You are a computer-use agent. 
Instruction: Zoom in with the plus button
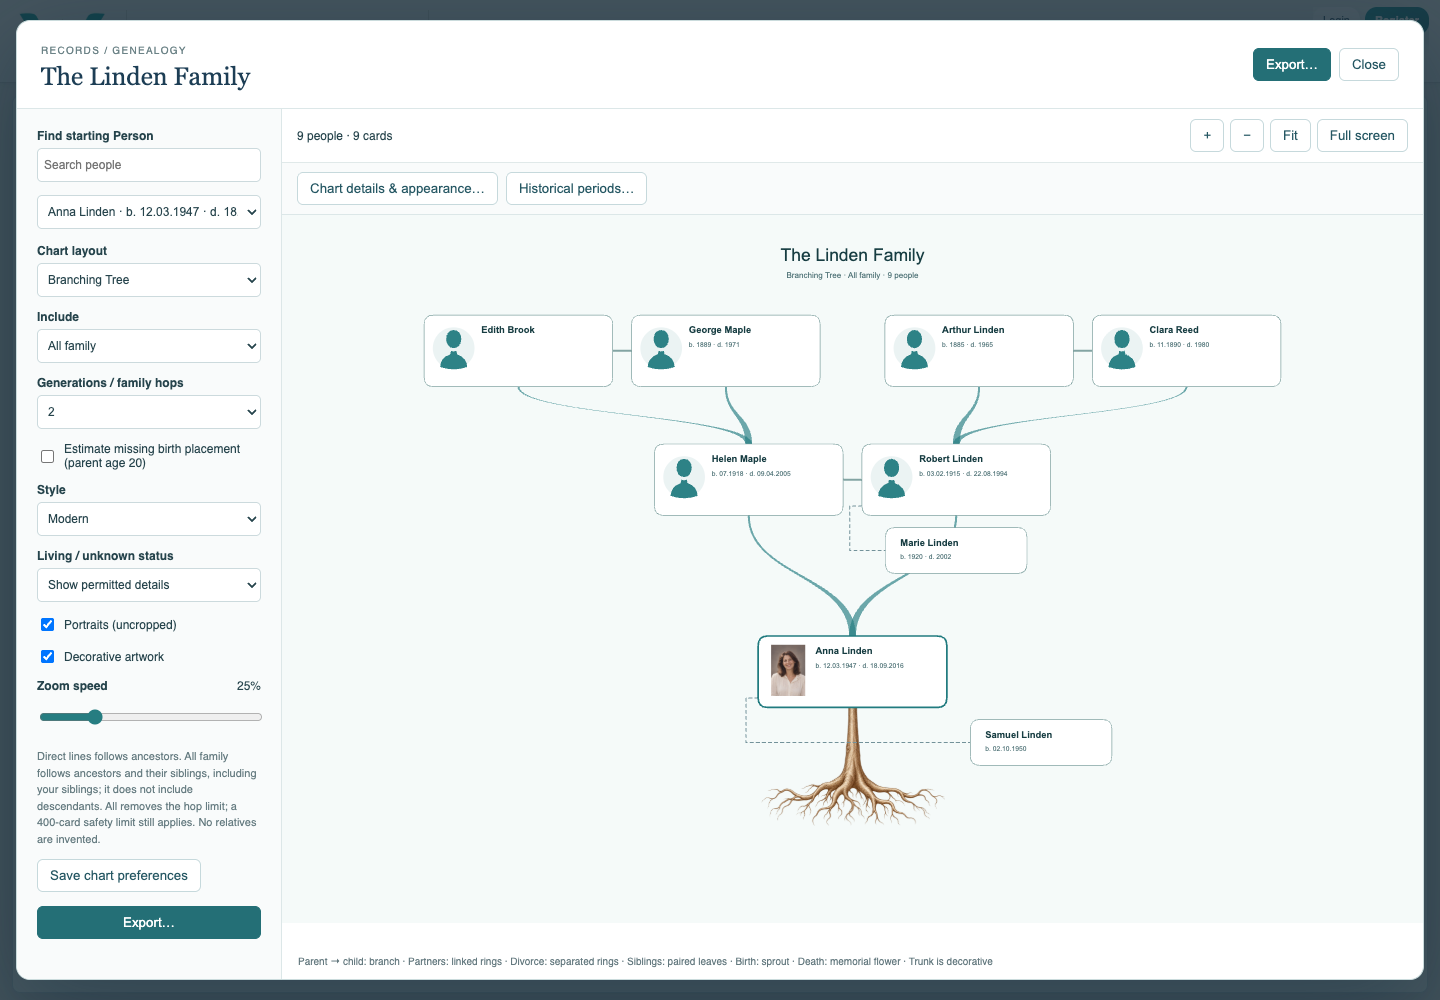(x=1207, y=136)
